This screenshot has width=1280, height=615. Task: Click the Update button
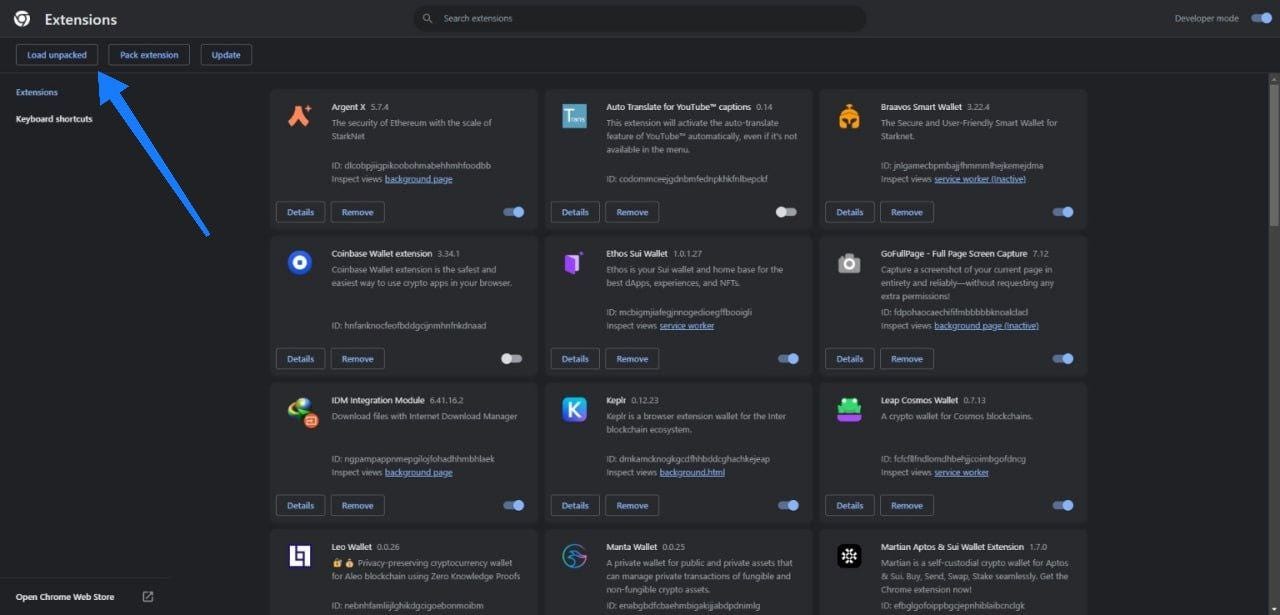226,55
